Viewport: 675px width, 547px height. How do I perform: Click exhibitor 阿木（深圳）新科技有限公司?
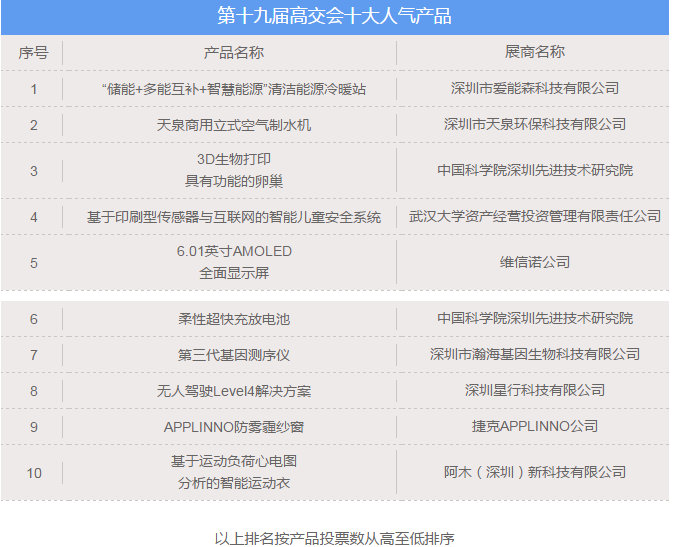coord(535,473)
